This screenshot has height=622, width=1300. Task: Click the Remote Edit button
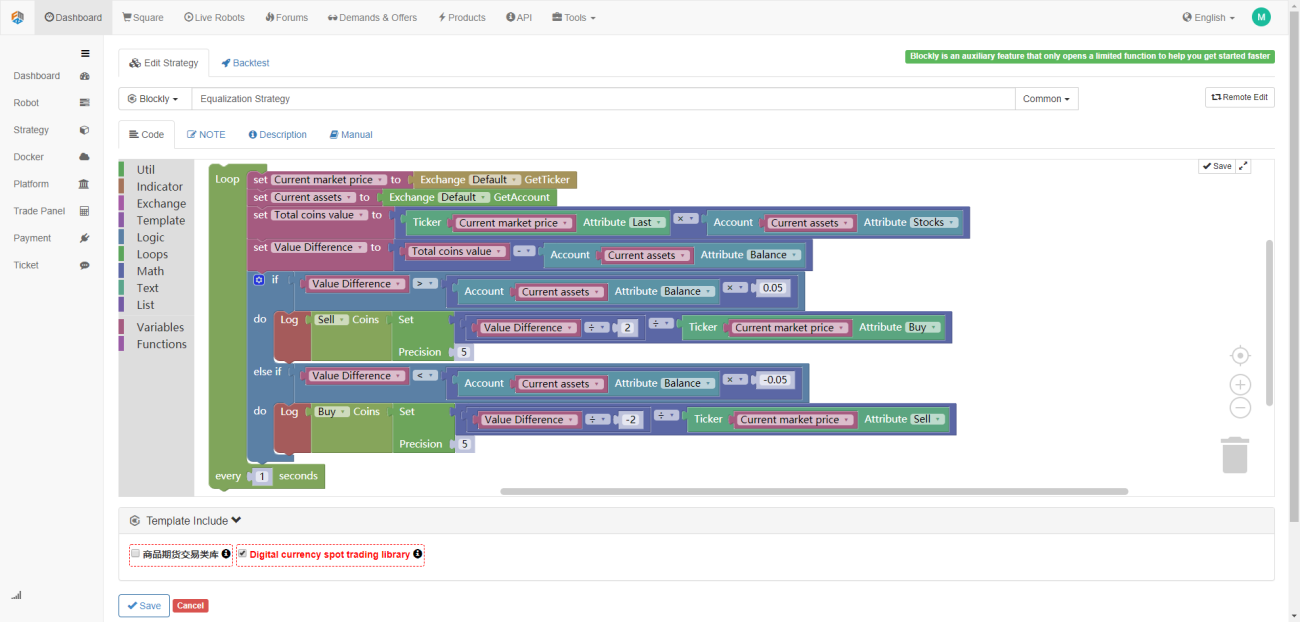point(1240,97)
